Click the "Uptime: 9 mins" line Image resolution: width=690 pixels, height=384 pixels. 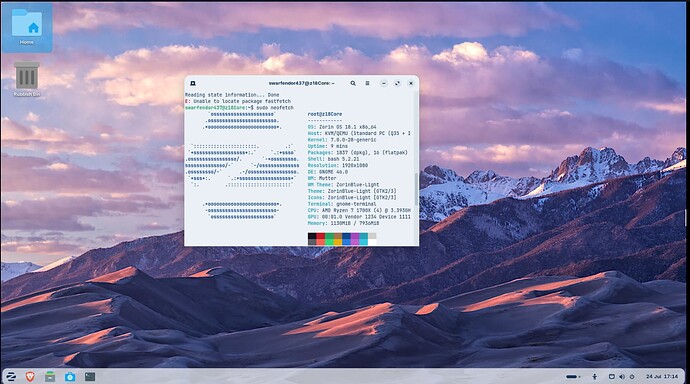pos(327,146)
